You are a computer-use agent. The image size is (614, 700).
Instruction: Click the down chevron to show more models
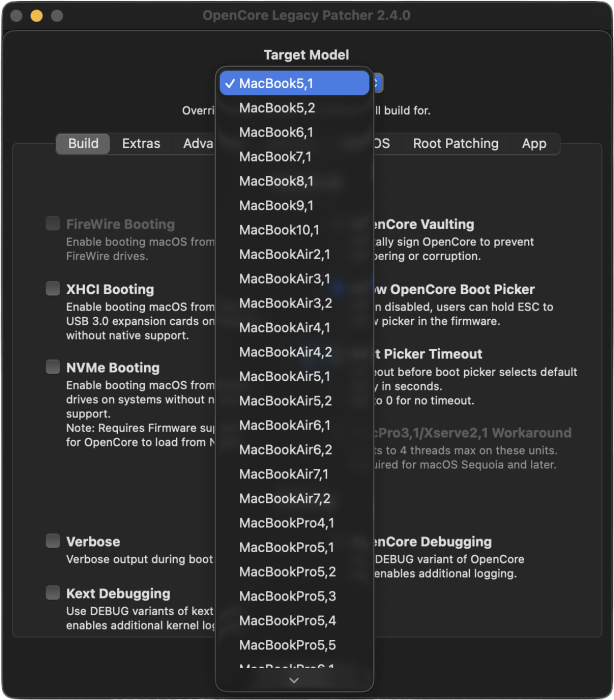[x=294, y=680]
